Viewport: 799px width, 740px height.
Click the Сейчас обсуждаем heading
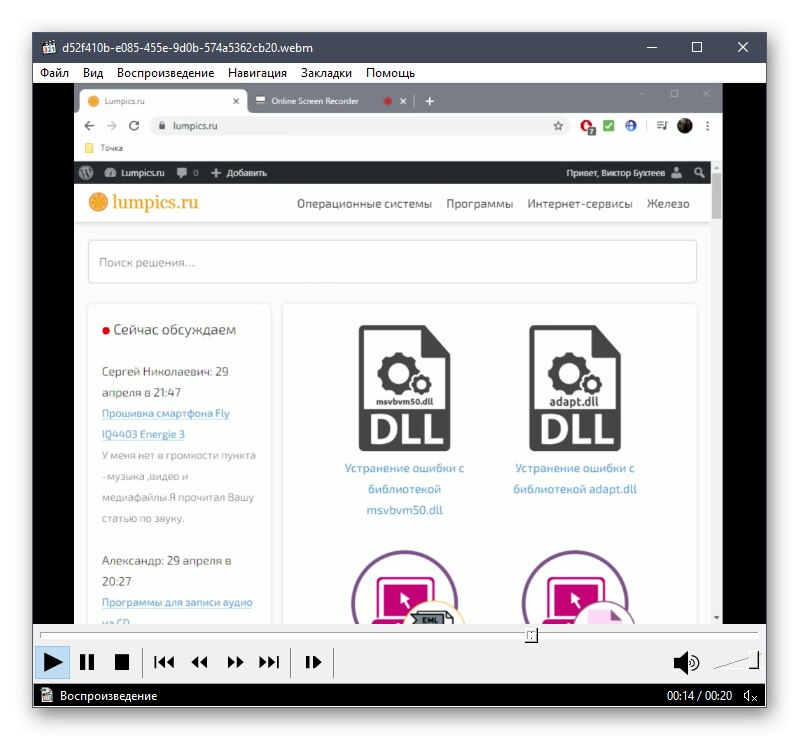click(174, 330)
